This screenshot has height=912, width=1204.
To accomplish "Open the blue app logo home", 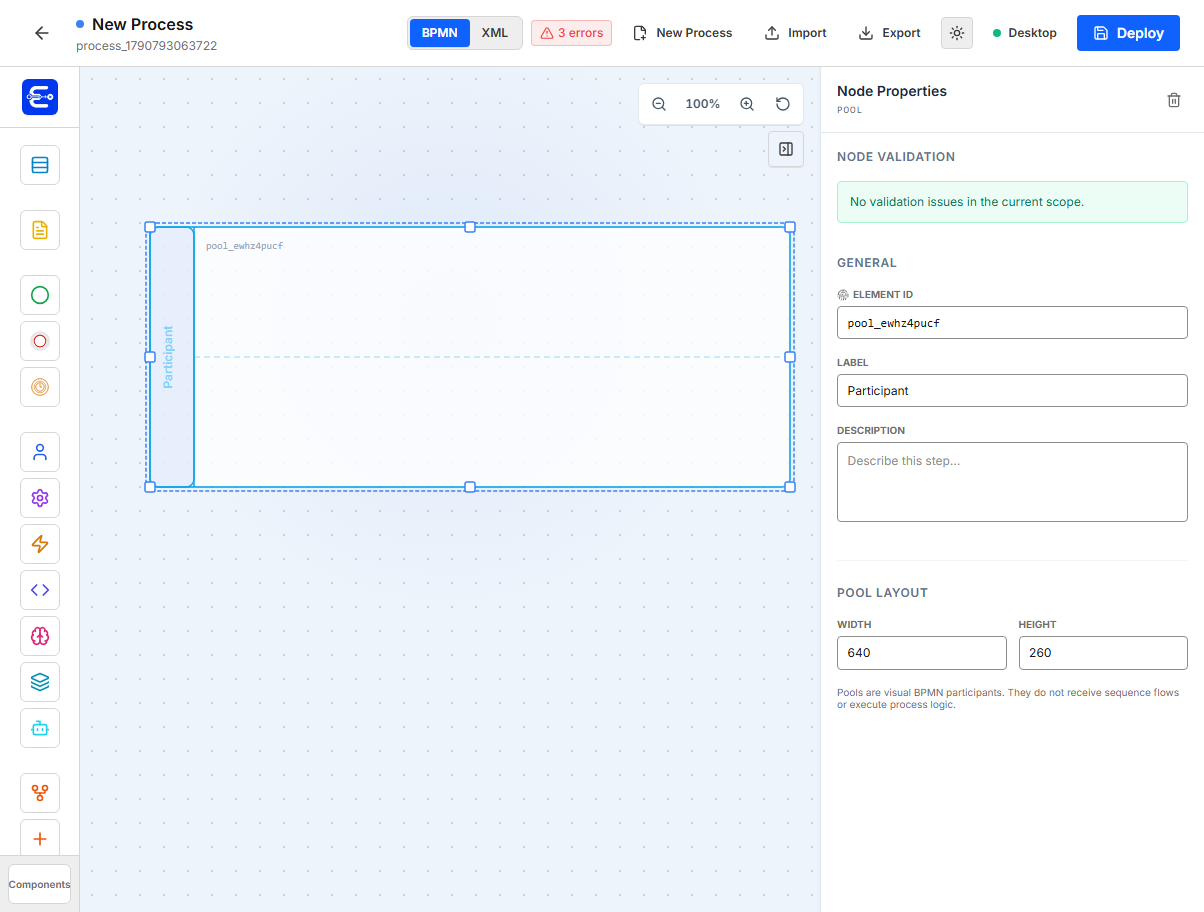I will (x=40, y=97).
